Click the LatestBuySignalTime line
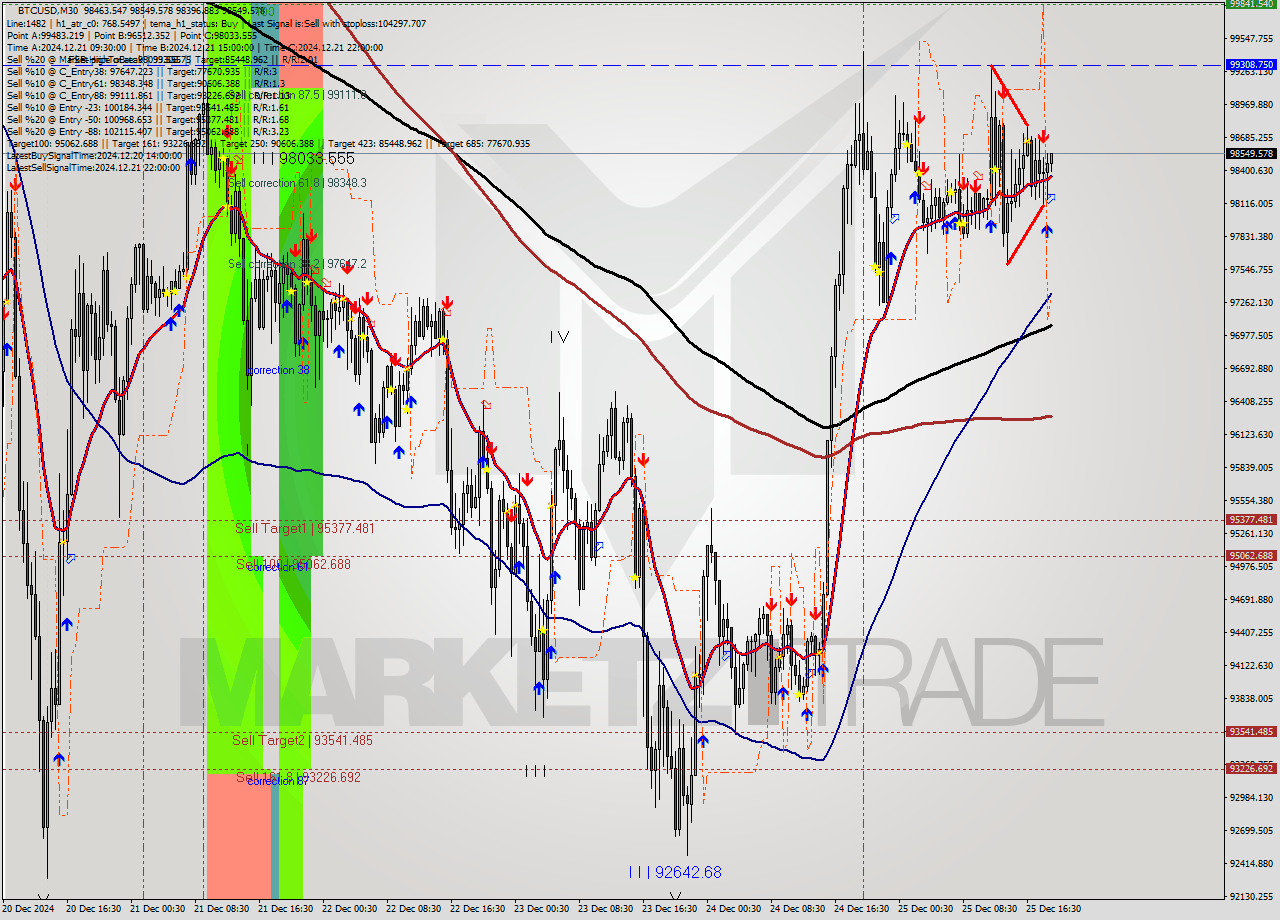 pyautogui.click(x=94, y=155)
